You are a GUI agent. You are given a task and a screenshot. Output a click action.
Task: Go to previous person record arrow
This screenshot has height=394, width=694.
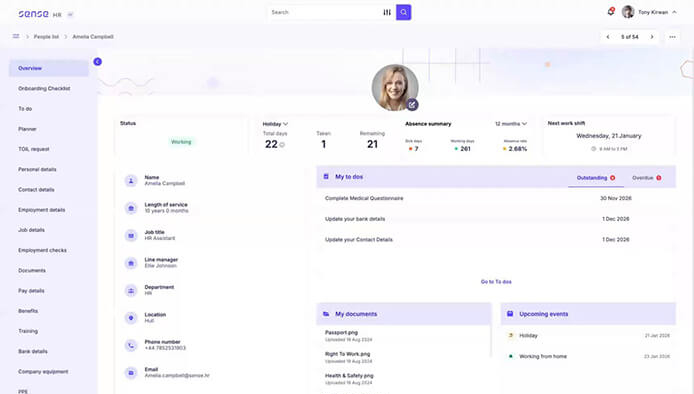[608, 37]
